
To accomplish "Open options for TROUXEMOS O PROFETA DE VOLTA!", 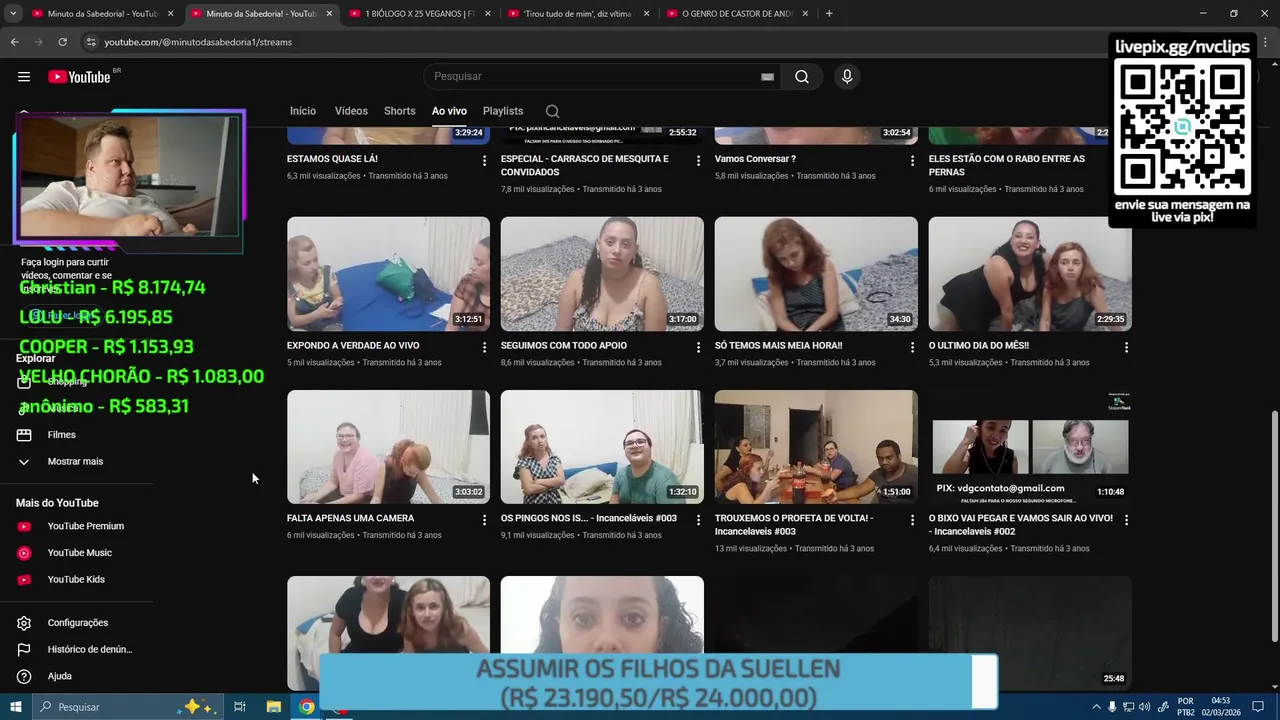I will tap(912, 520).
